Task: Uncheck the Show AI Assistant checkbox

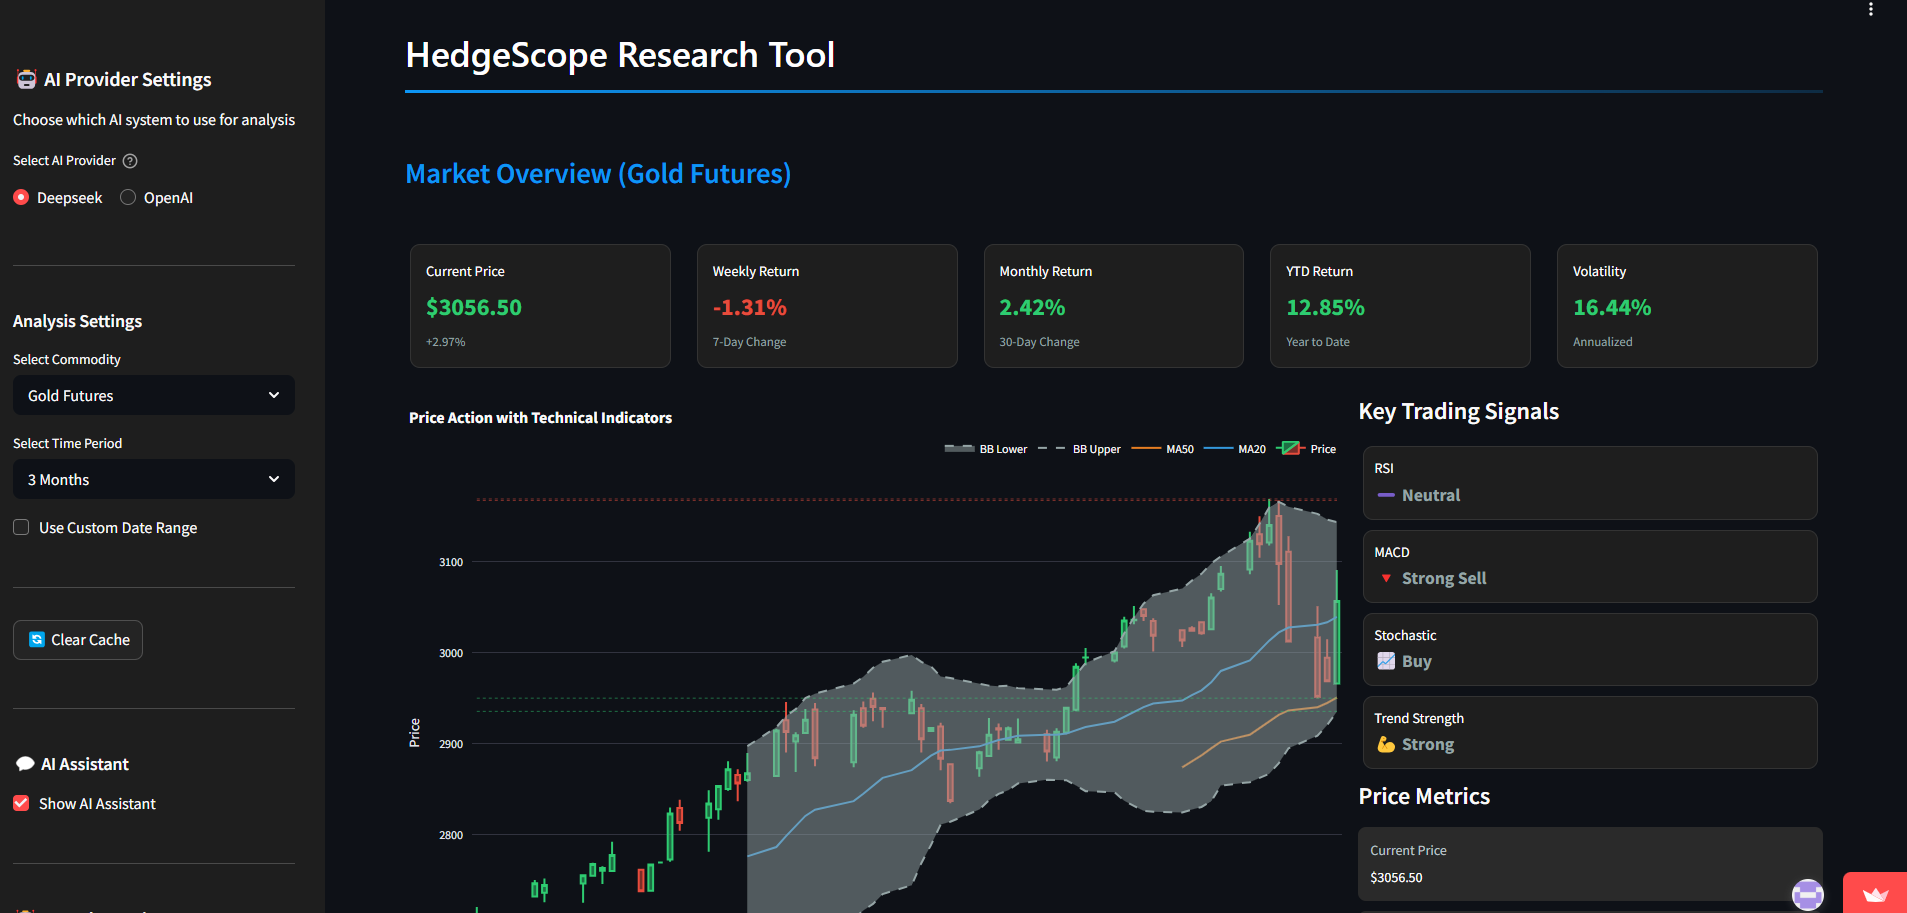Action: coord(21,803)
